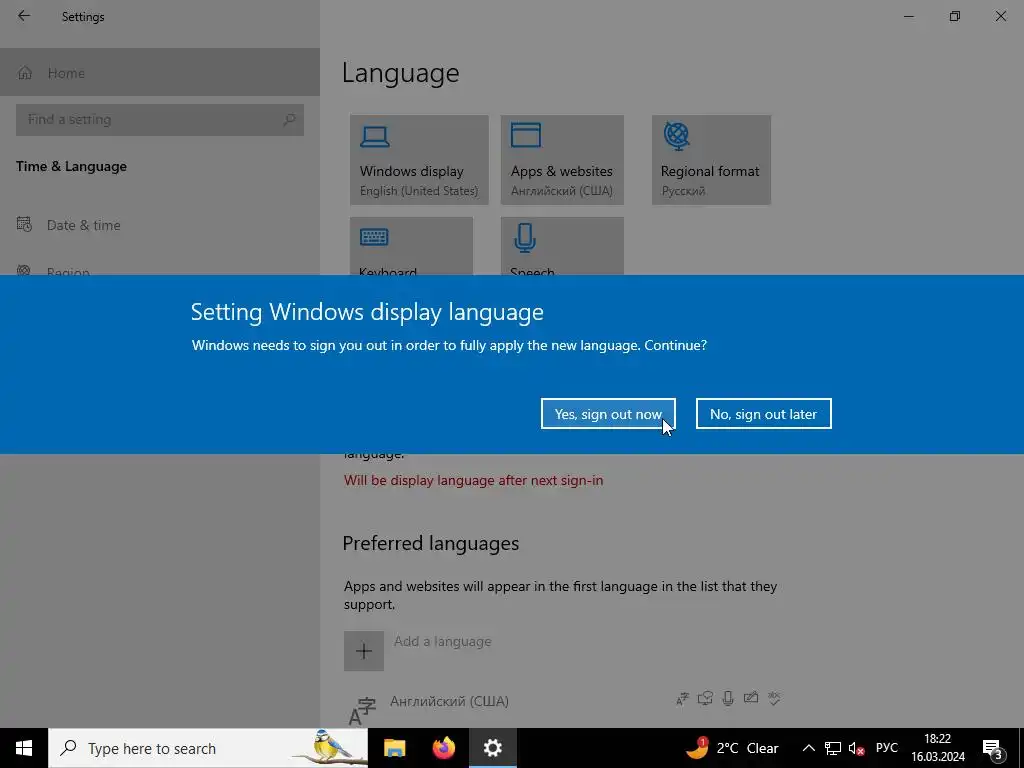Launch Firefox from the taskbar

[443, 748]
